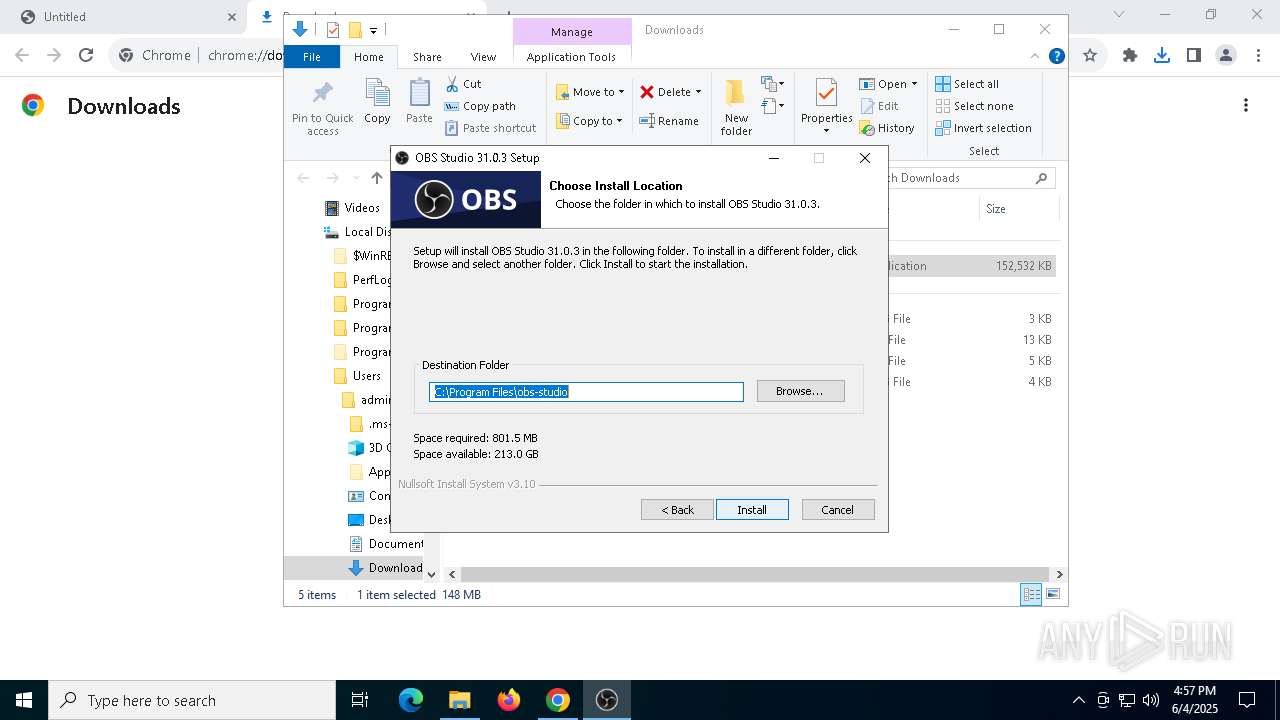Click the Type here to search box
Image resolution: width=1280 pixels, height=720 pixels.
(191, 700)
